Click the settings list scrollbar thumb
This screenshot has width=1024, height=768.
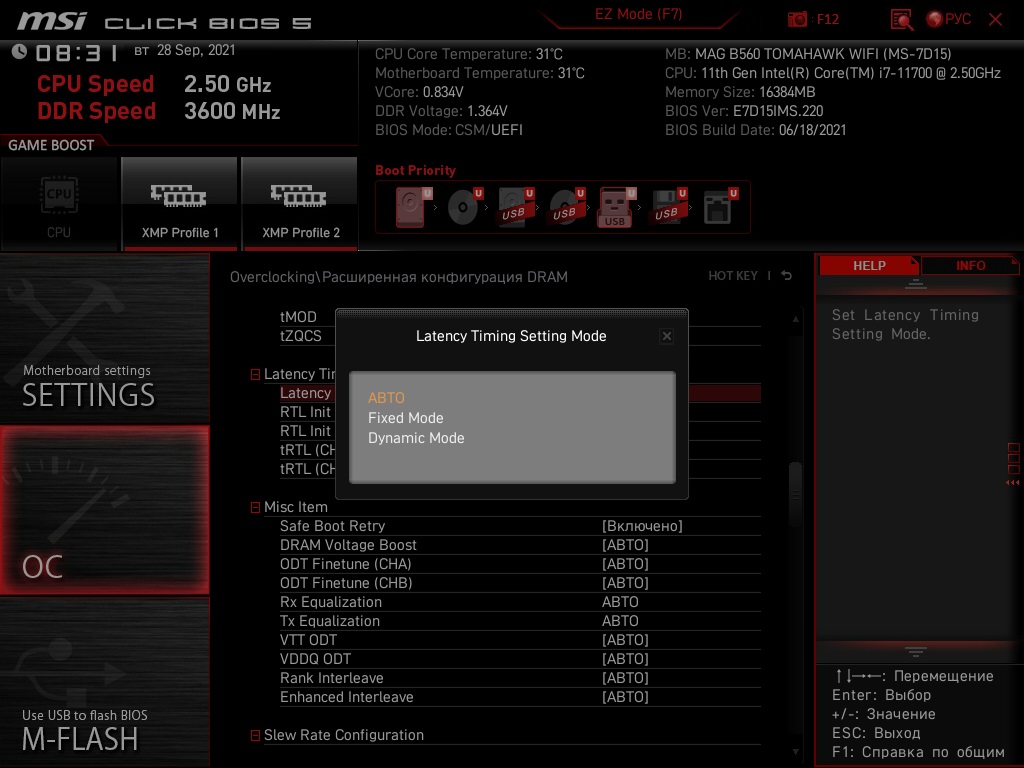click(x=795, y=494)
